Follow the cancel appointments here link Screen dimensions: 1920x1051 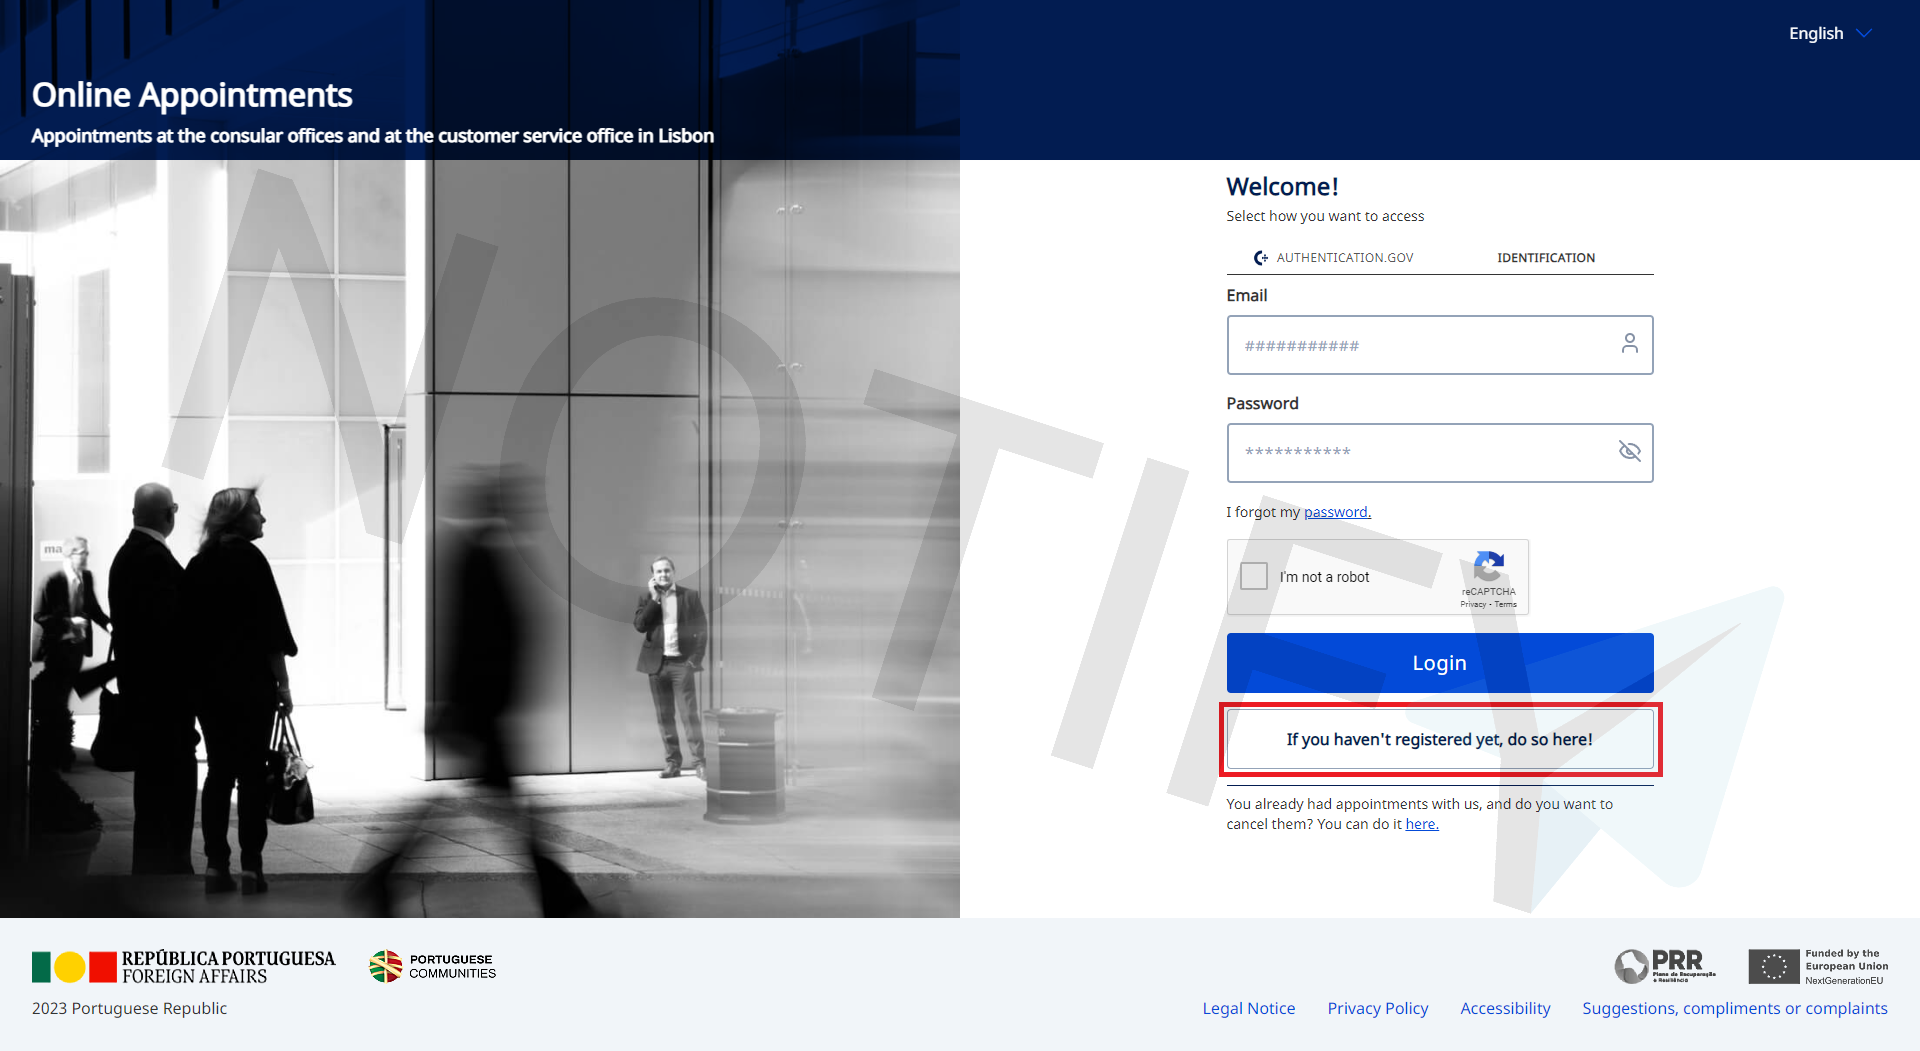[1421, 824]
